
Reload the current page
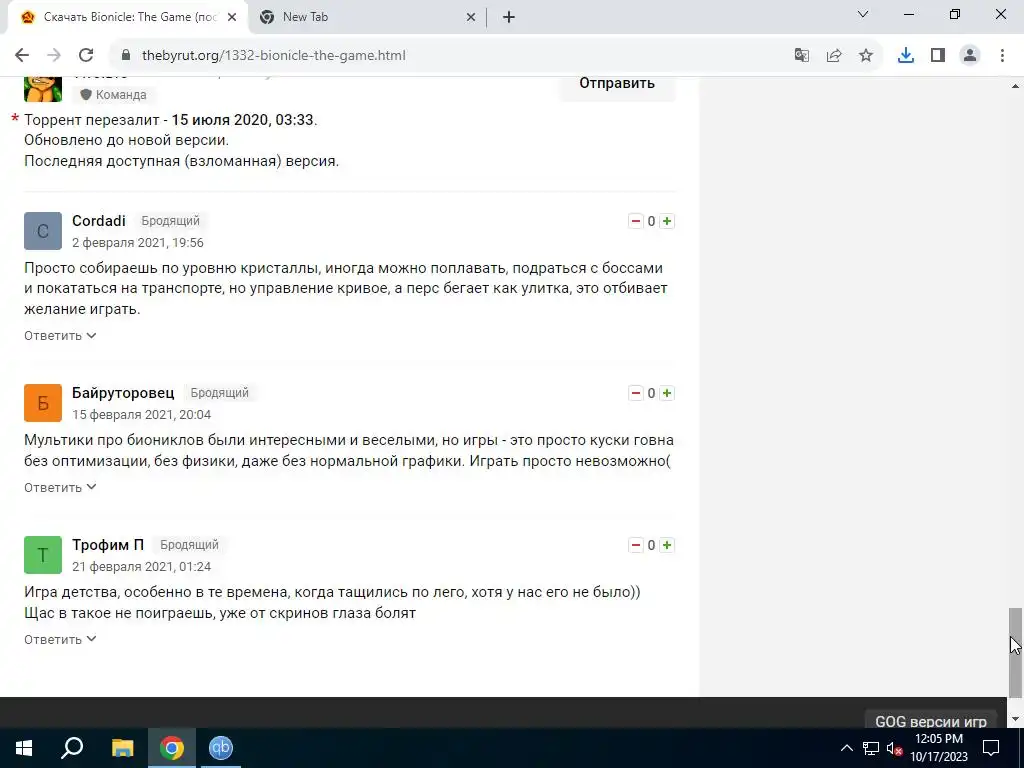[86, 56]
